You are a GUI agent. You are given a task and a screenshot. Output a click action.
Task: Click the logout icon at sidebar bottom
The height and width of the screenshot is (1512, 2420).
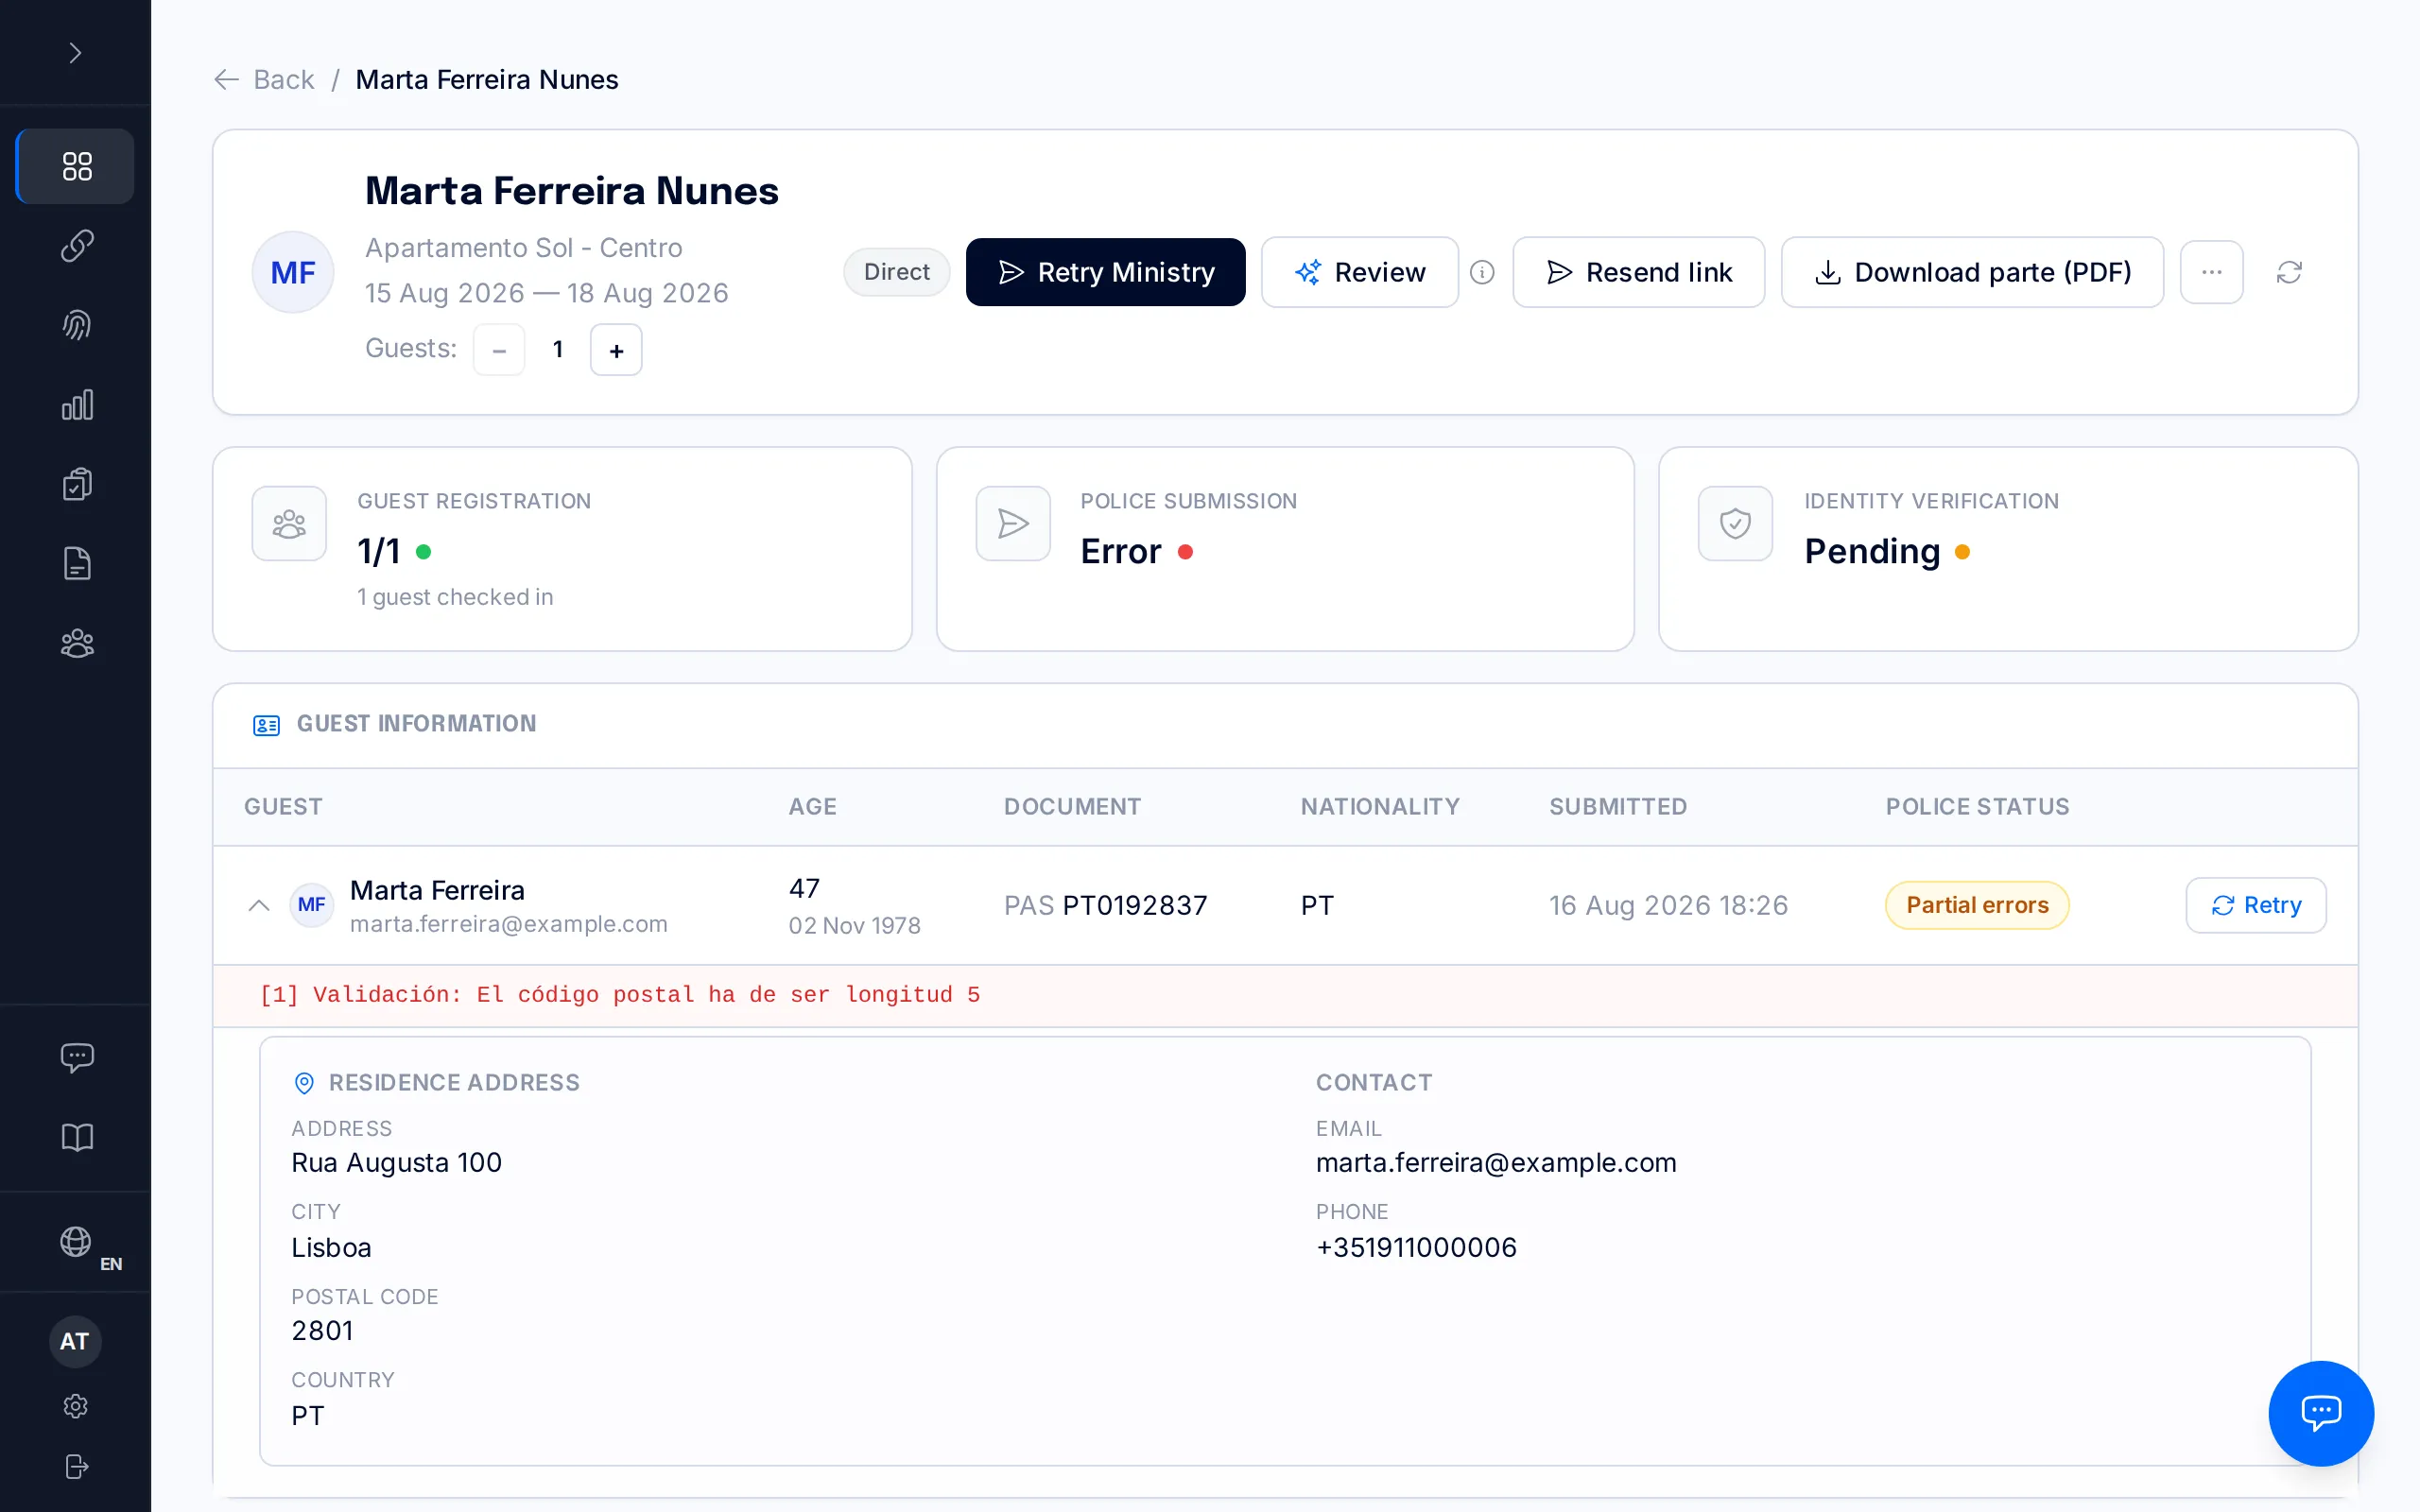[x=77, y=1466]
